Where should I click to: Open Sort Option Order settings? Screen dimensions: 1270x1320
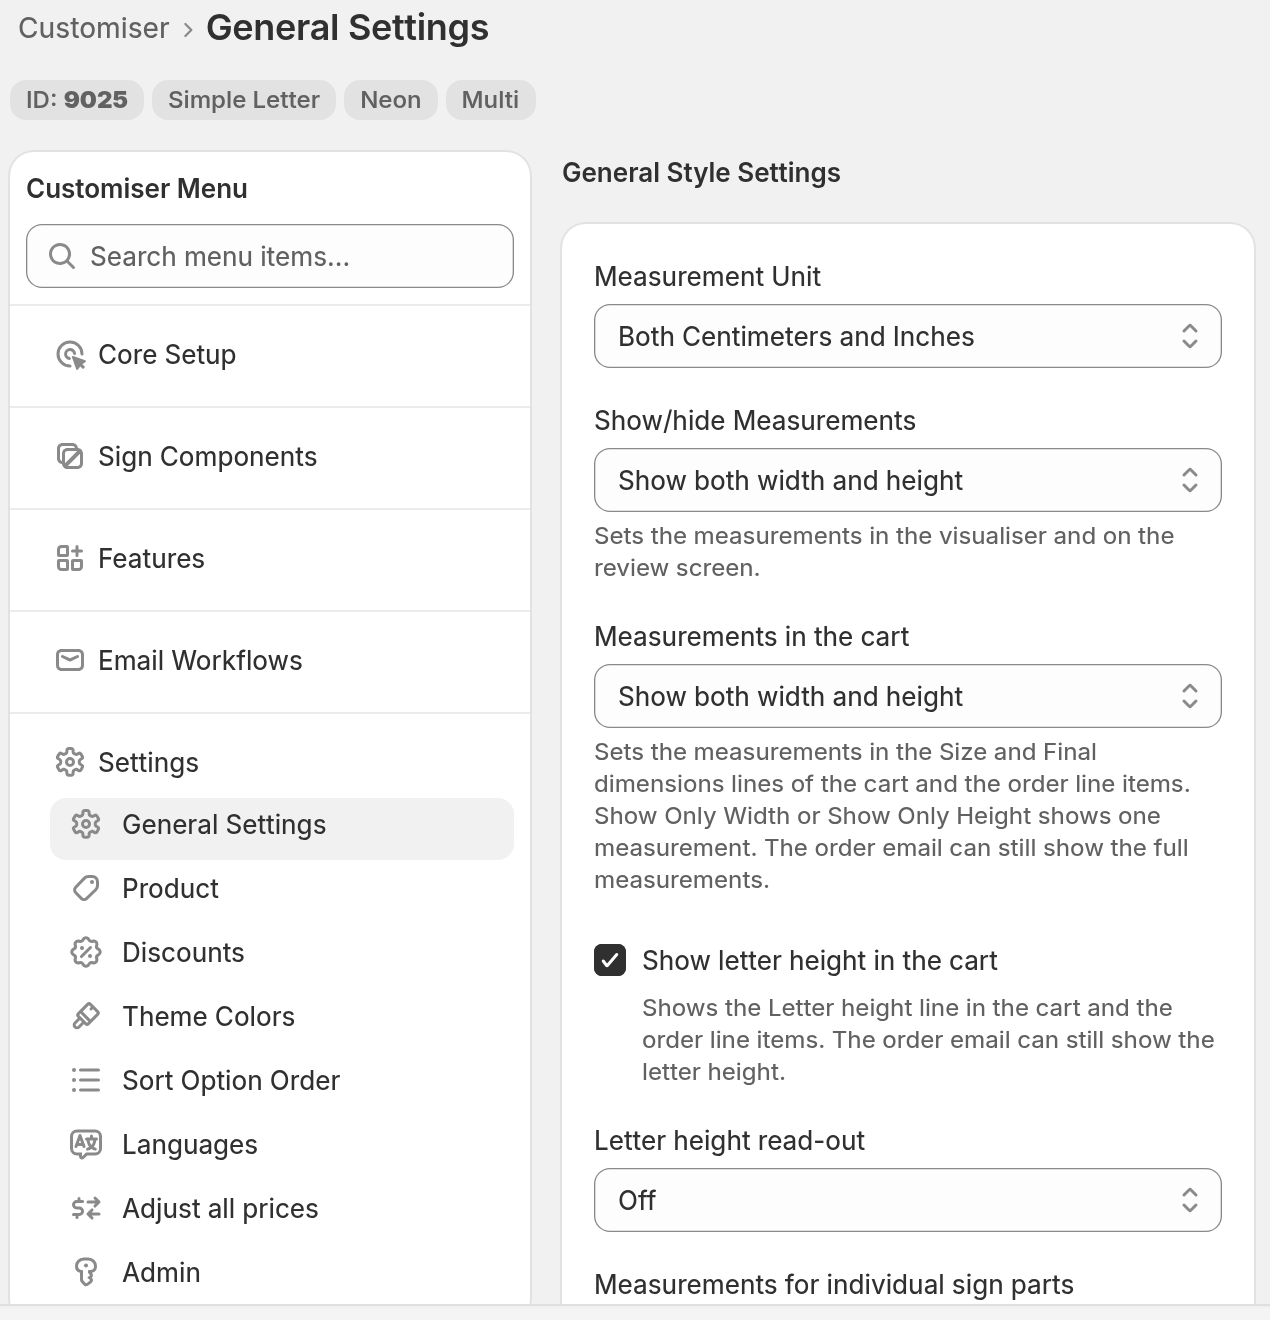[282, 1080]
